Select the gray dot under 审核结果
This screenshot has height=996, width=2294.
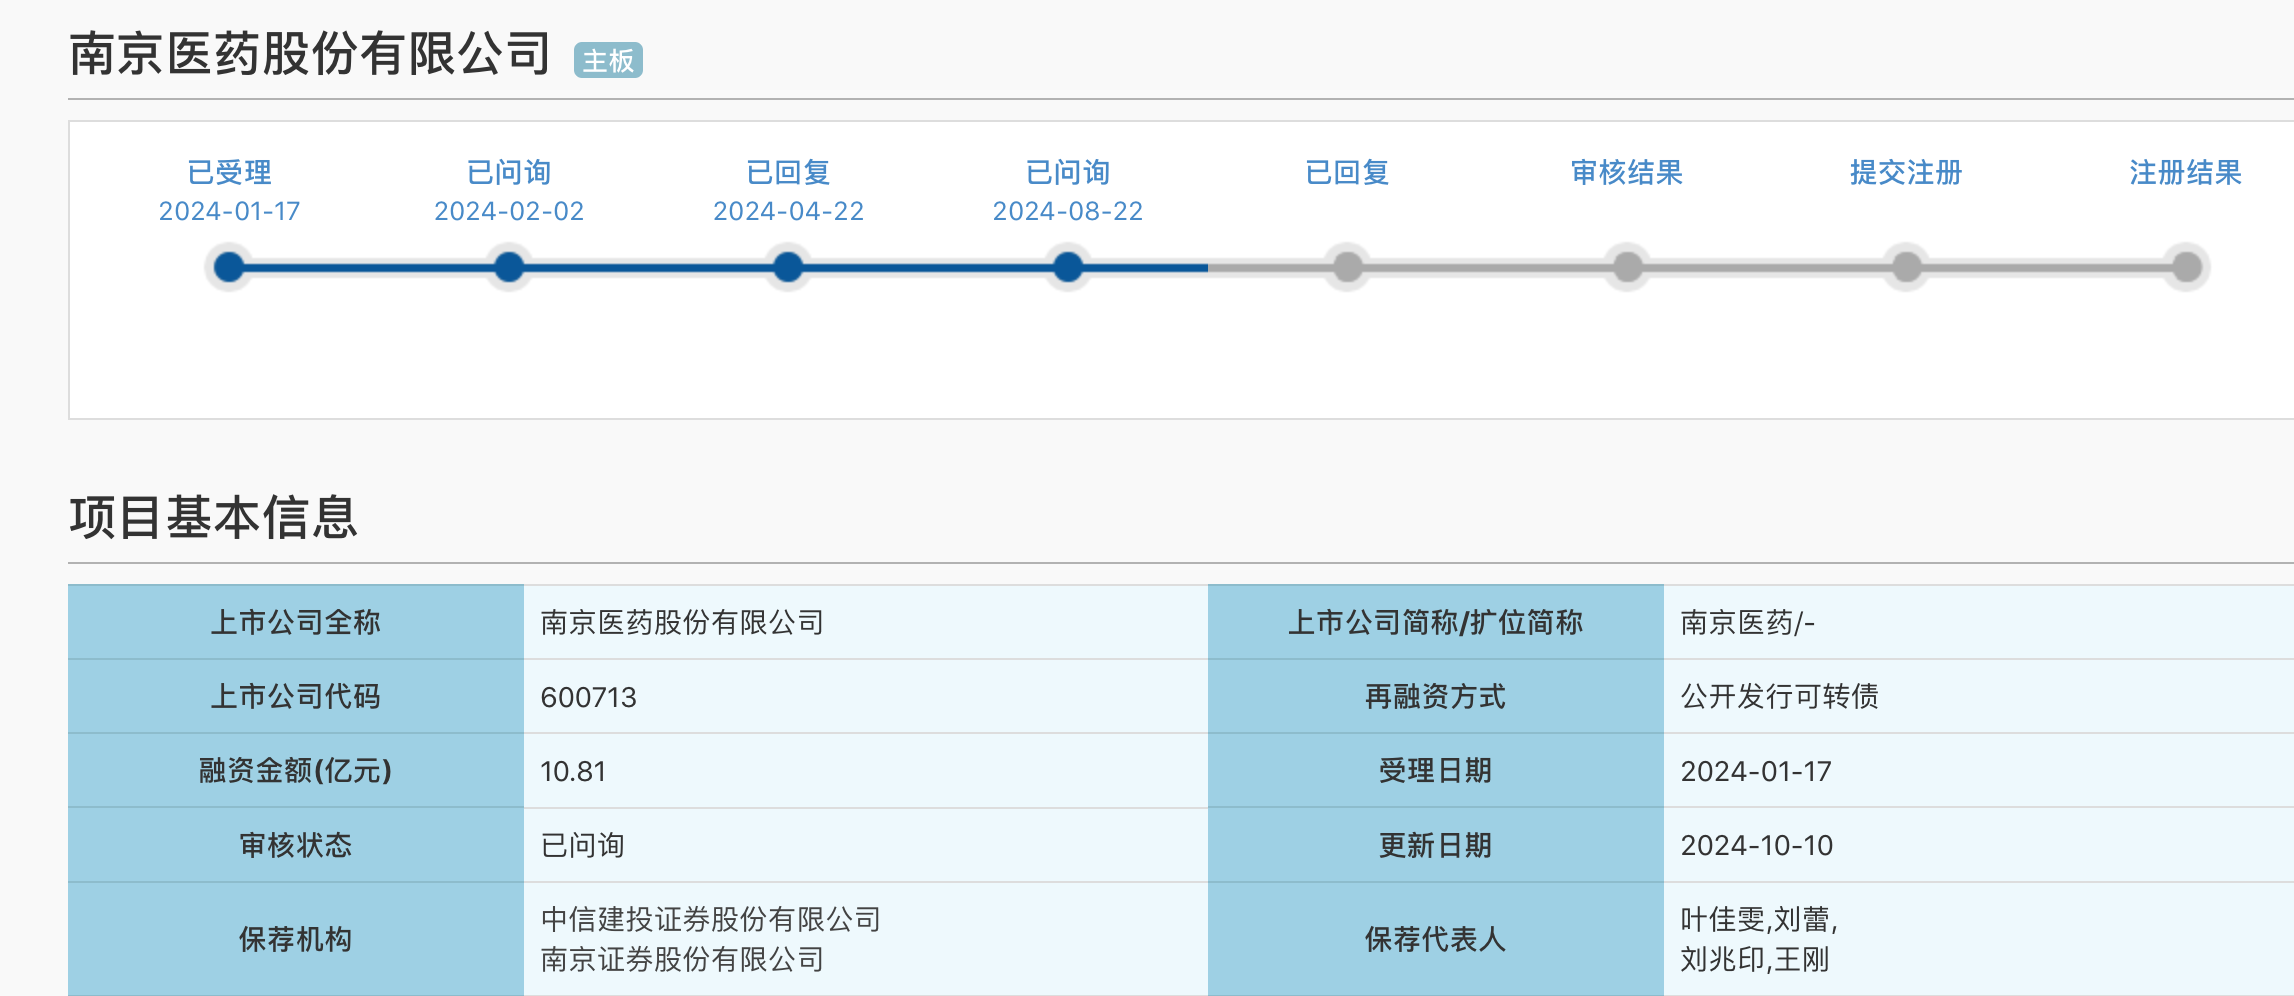pos(1627,267)
